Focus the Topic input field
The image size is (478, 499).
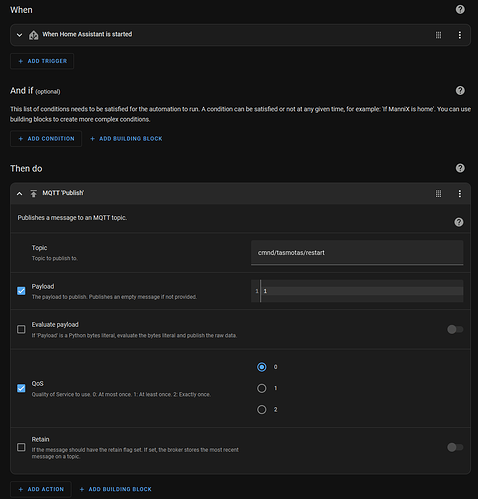pyautogui.click(x=357, y=253)
